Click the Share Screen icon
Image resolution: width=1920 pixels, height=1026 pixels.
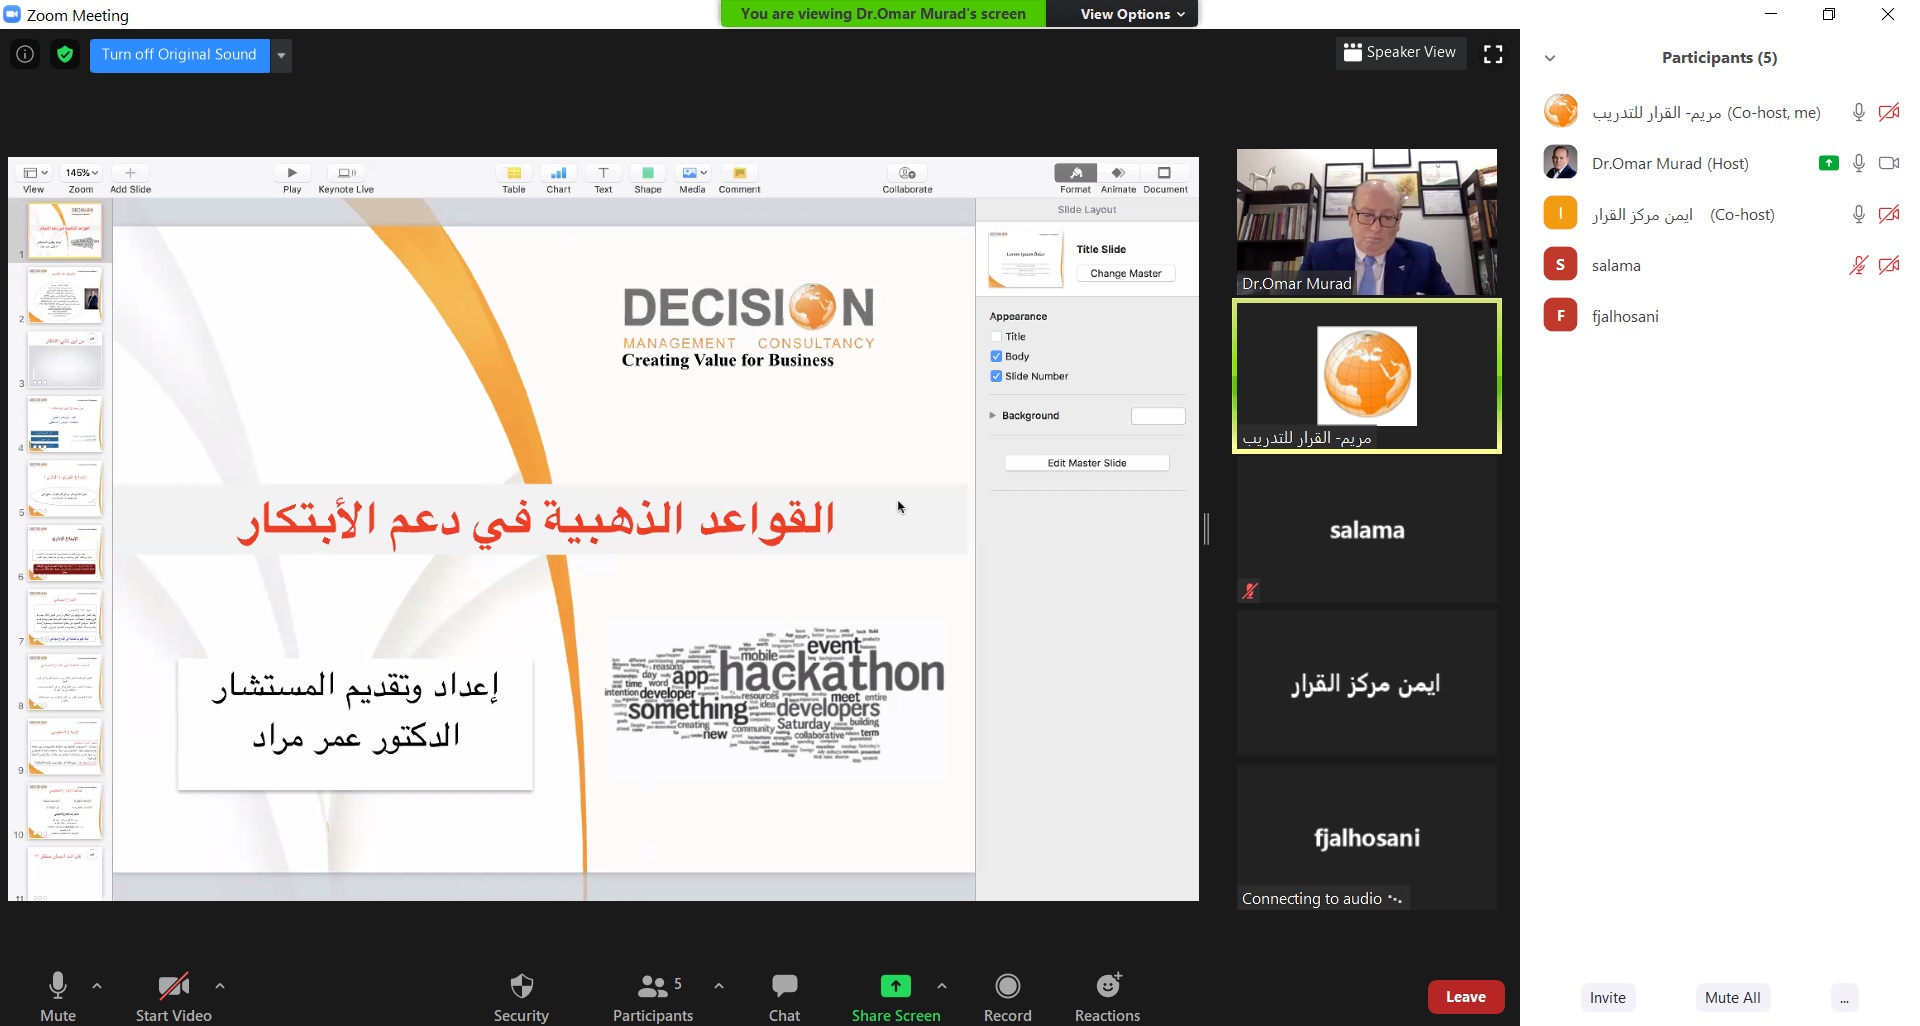tap(895, 987)
